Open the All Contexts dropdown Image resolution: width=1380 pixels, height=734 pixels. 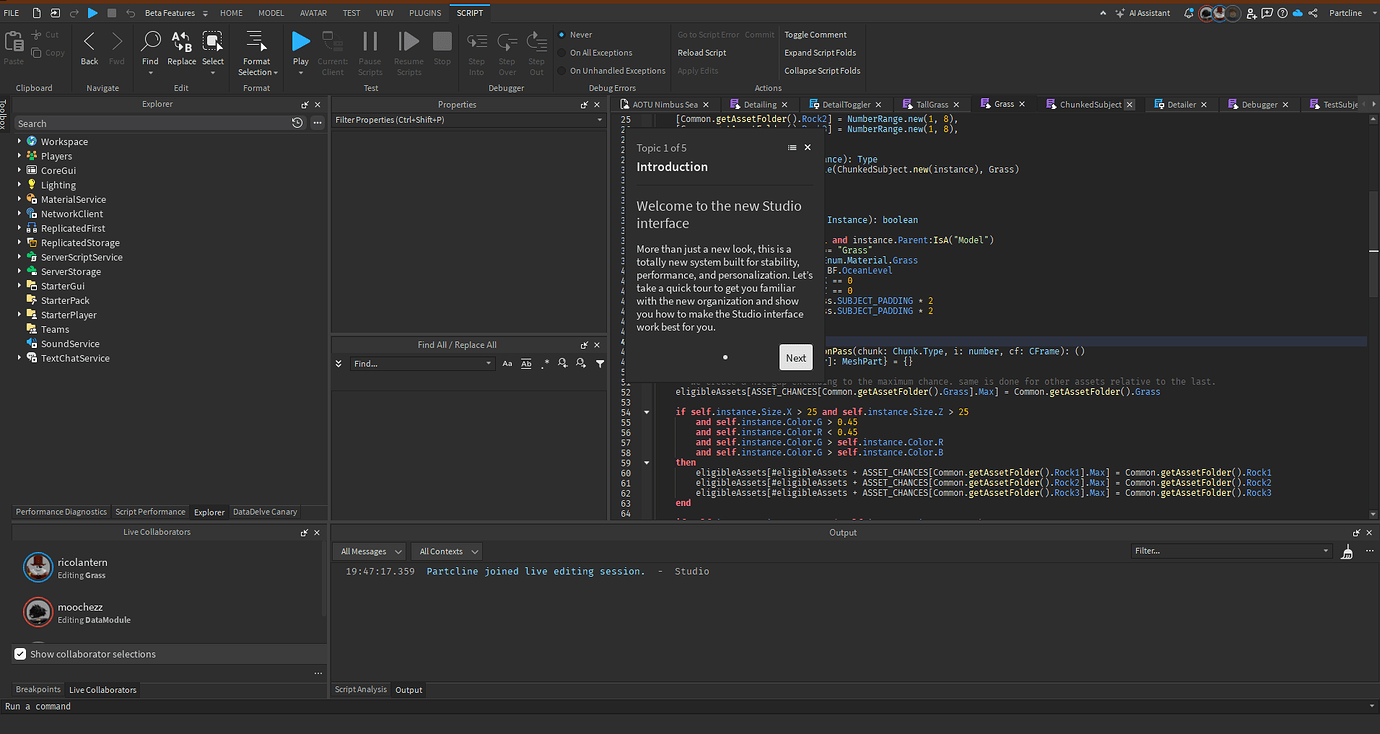pos(446,550)
